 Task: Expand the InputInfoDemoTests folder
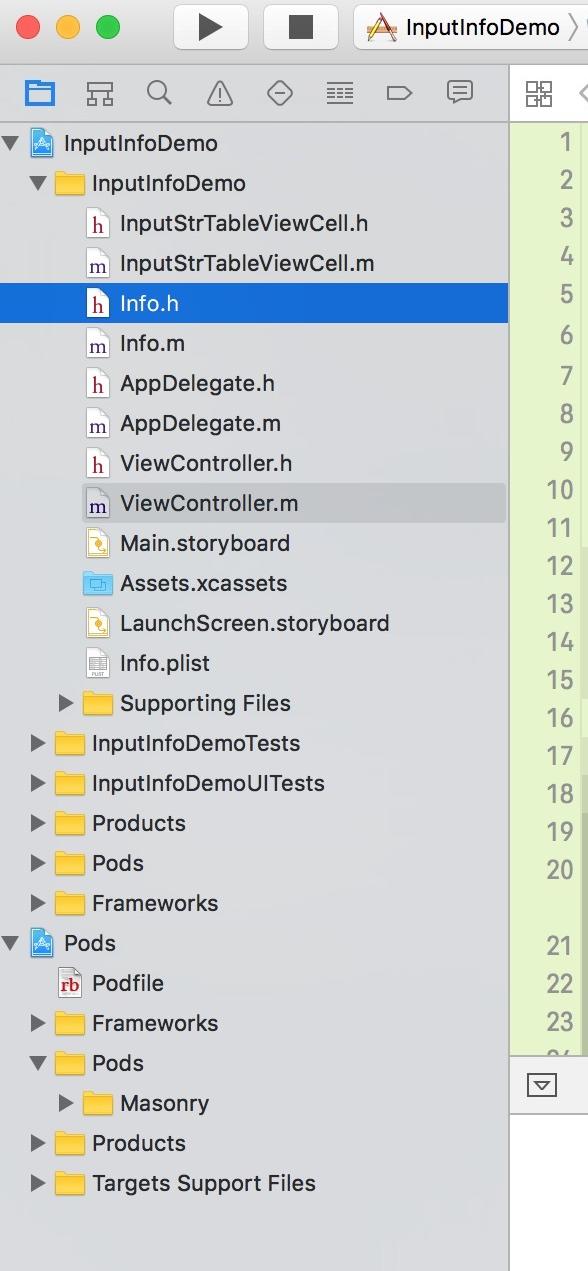tap(38, 743)
